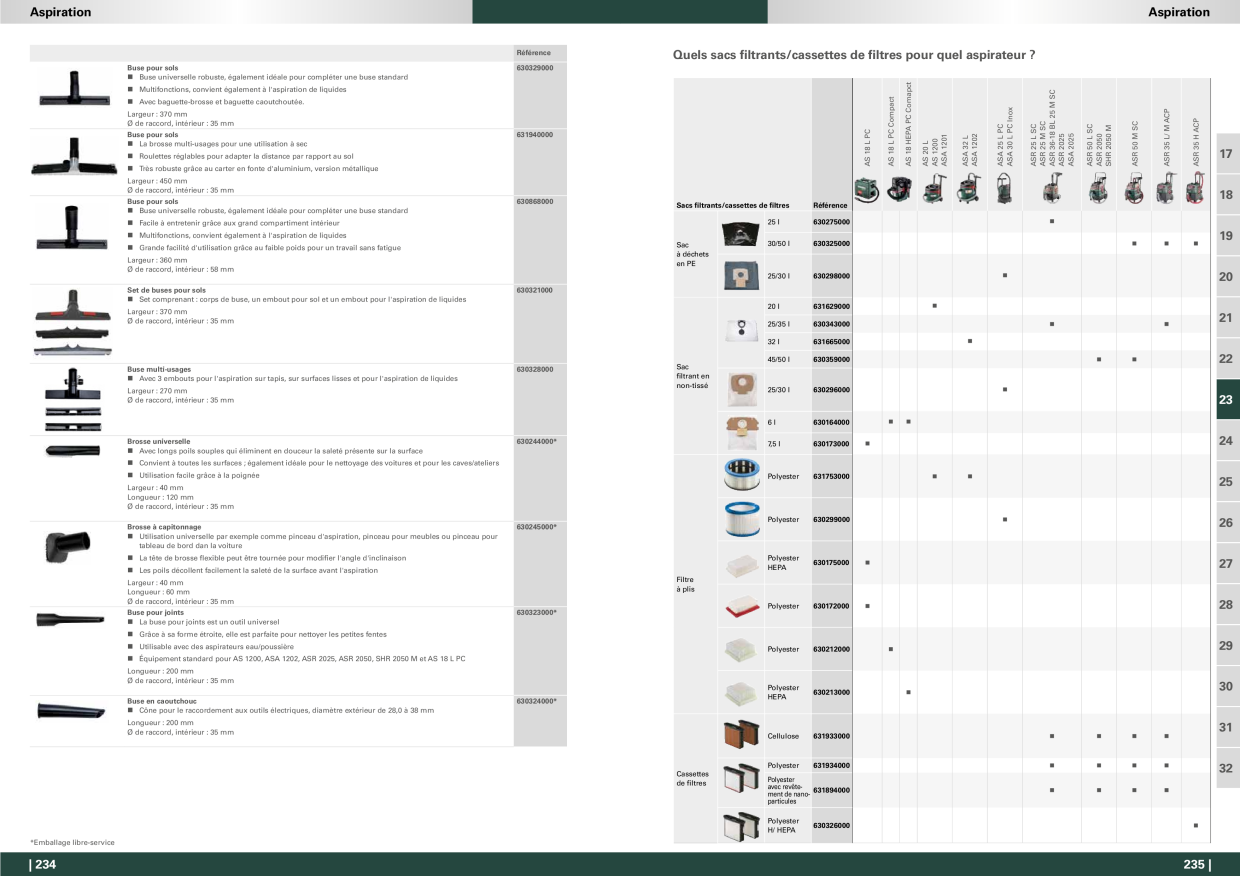Click the AS 20 L vacuum image

(934, 188)
